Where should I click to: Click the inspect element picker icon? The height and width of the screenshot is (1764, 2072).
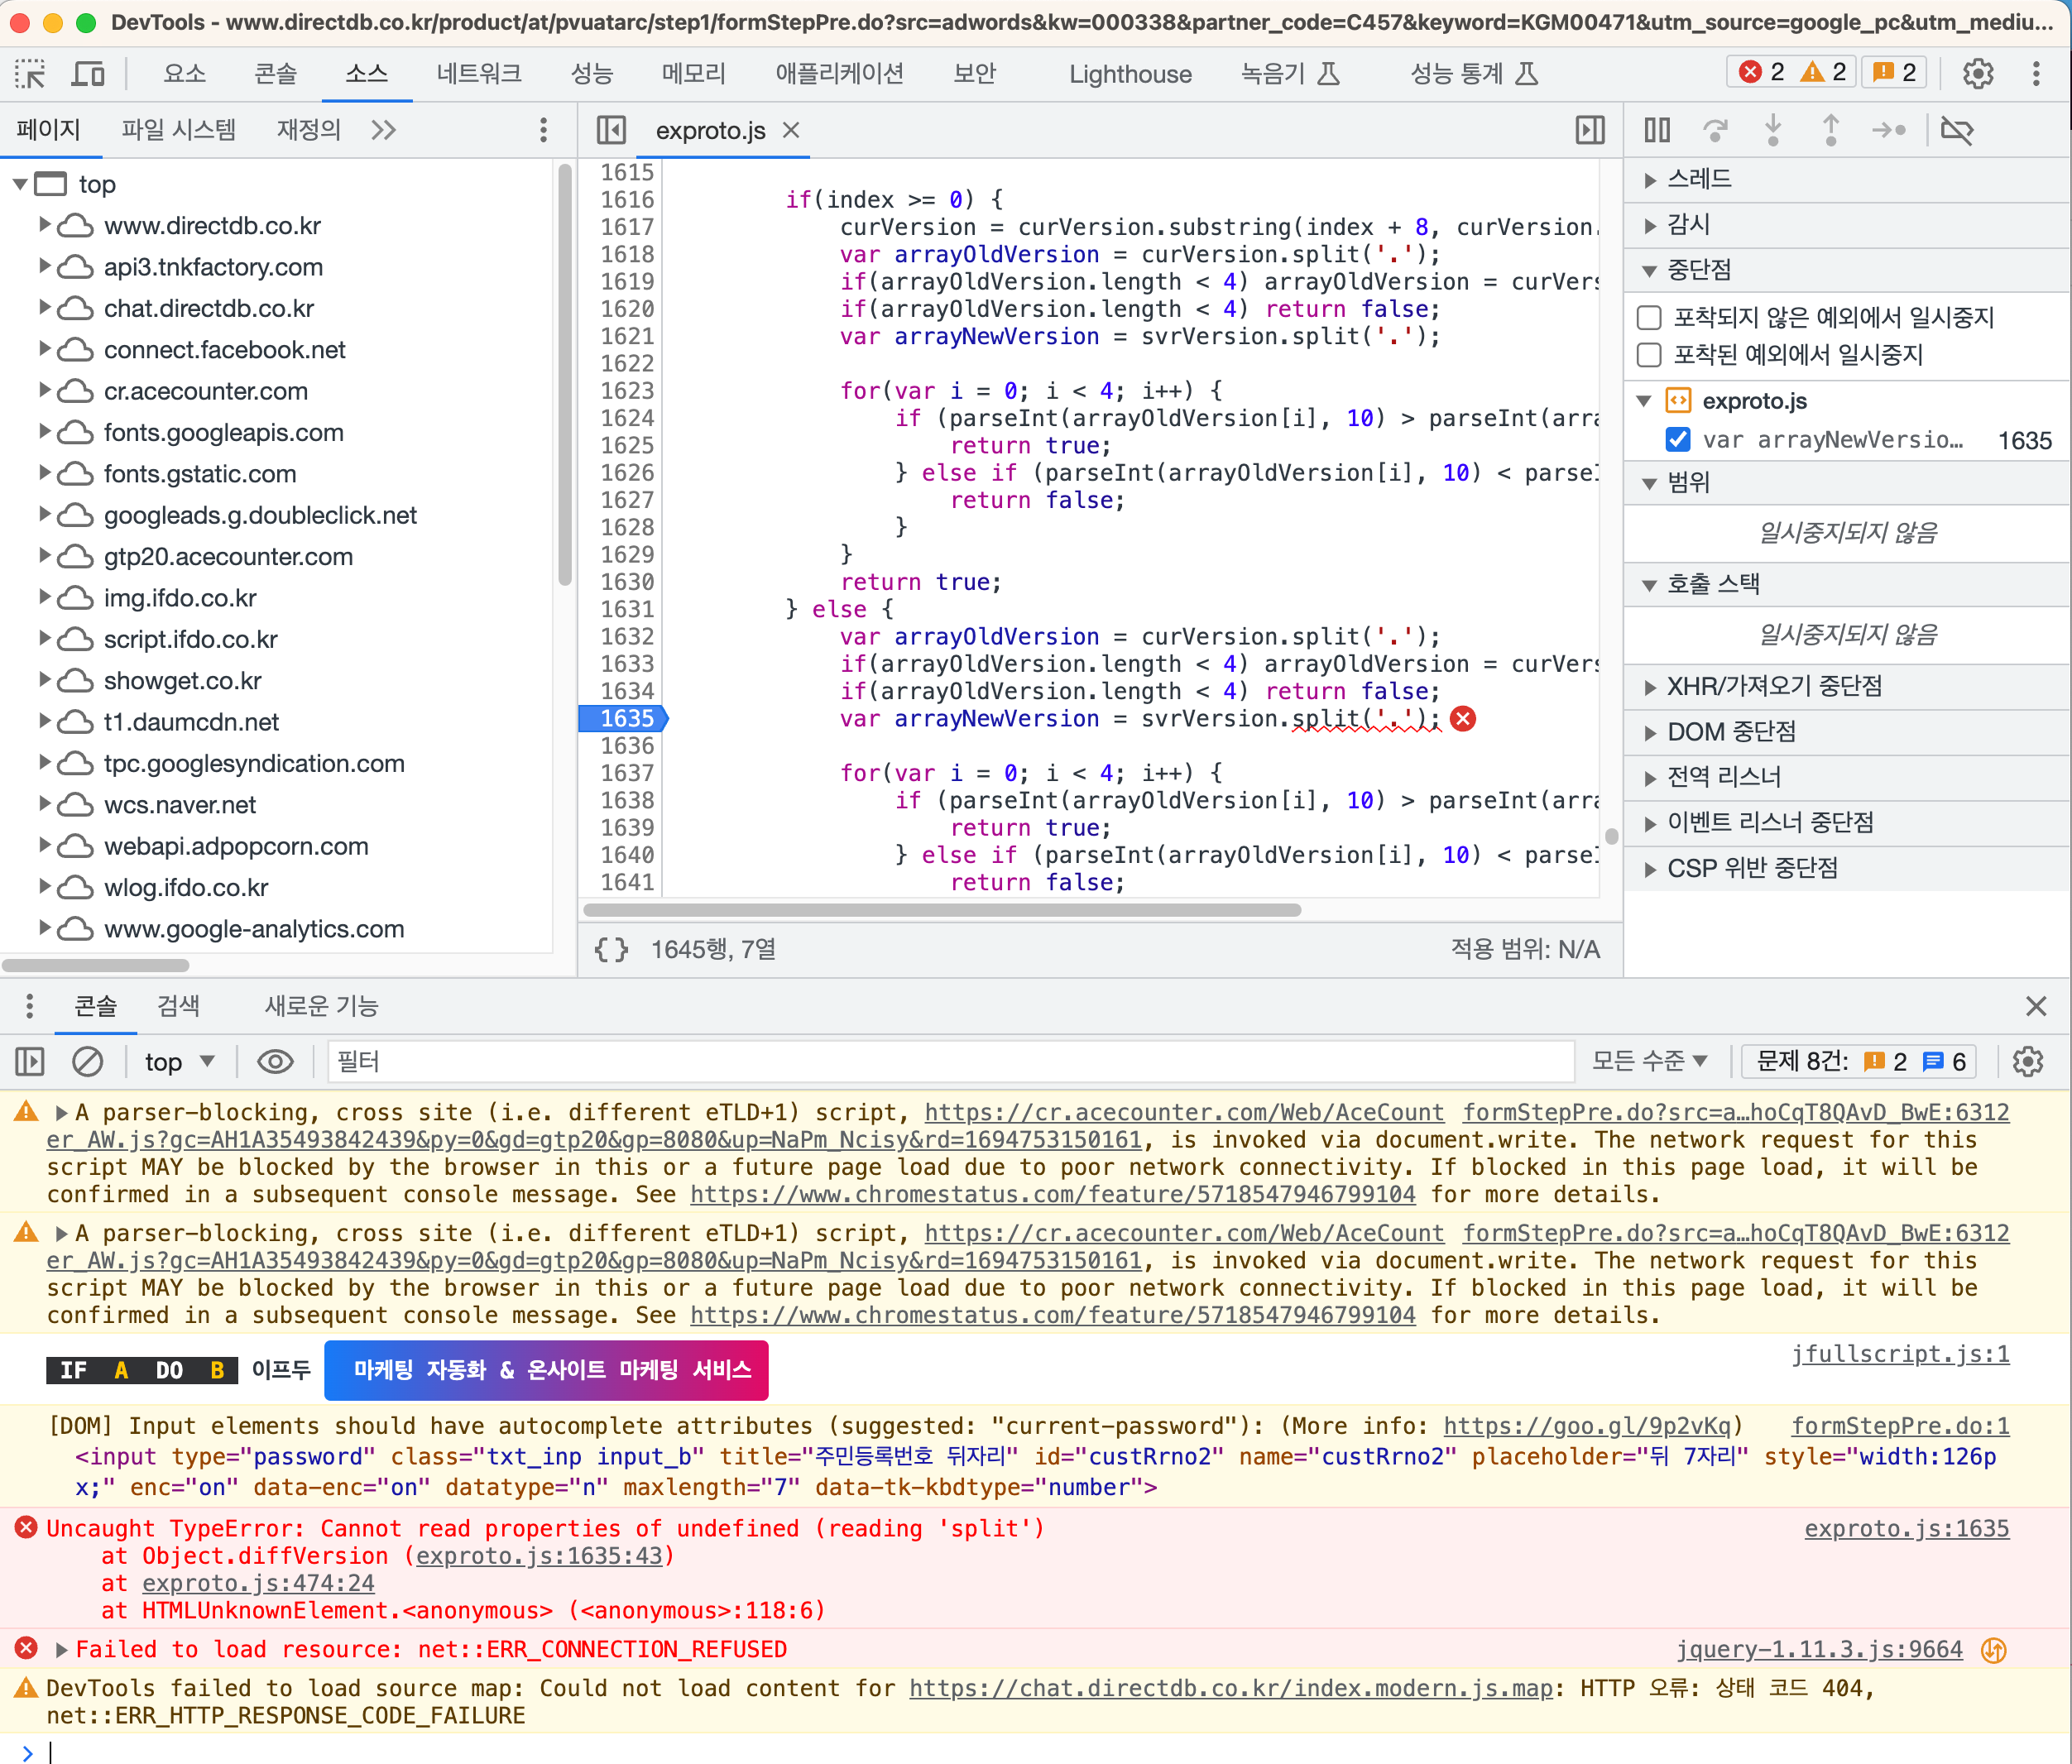coord(30,74)
